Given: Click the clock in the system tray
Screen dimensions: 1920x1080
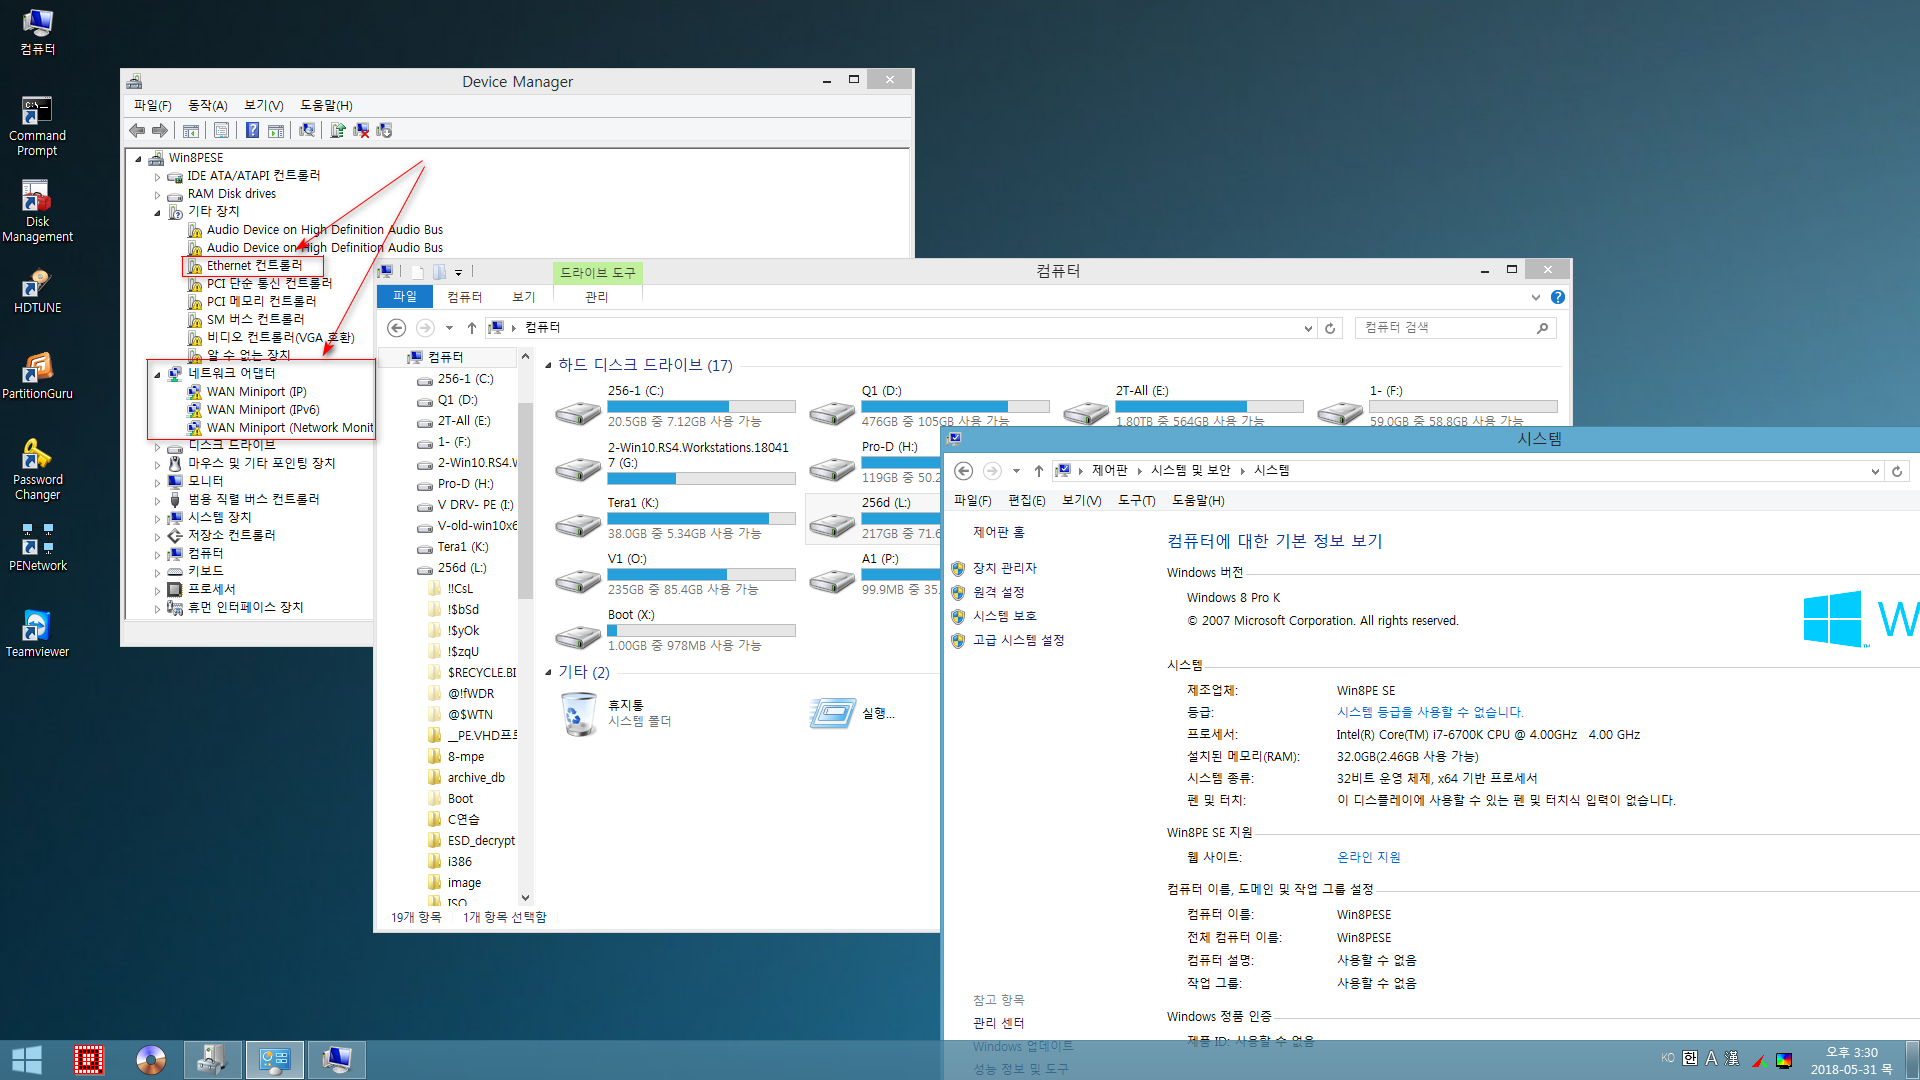Looking at the screenshot, I should click(1851, 1060).
